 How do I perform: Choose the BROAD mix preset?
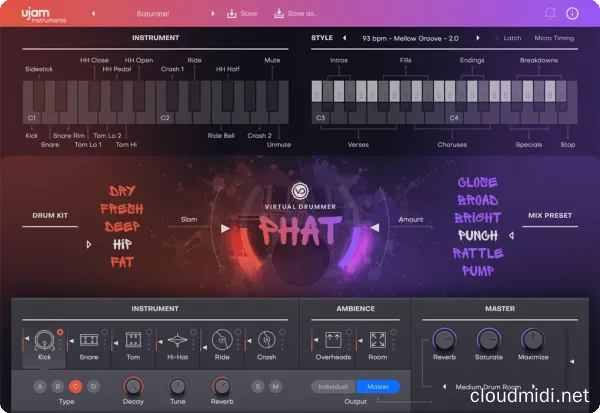[x=478, y=200]
